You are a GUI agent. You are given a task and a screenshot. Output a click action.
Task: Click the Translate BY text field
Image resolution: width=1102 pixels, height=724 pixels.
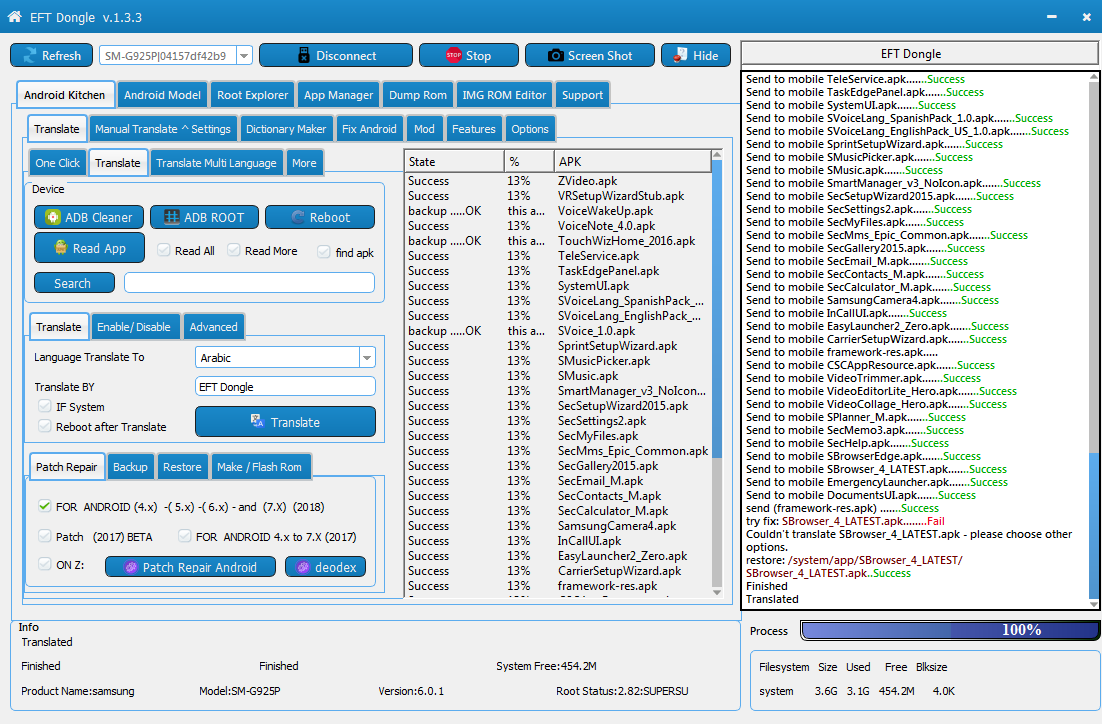tap(285, 387)
